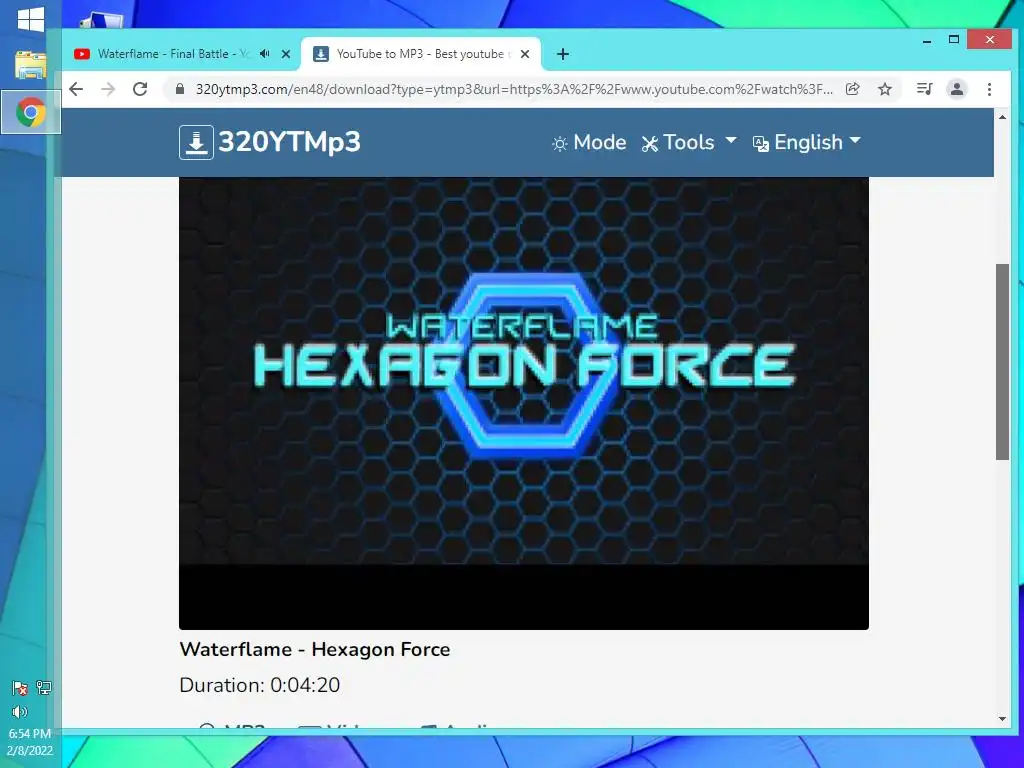Viewport: 1024px width, 768px height.
Task: Close the Chrome window
Action: click(x=990, y=40)
